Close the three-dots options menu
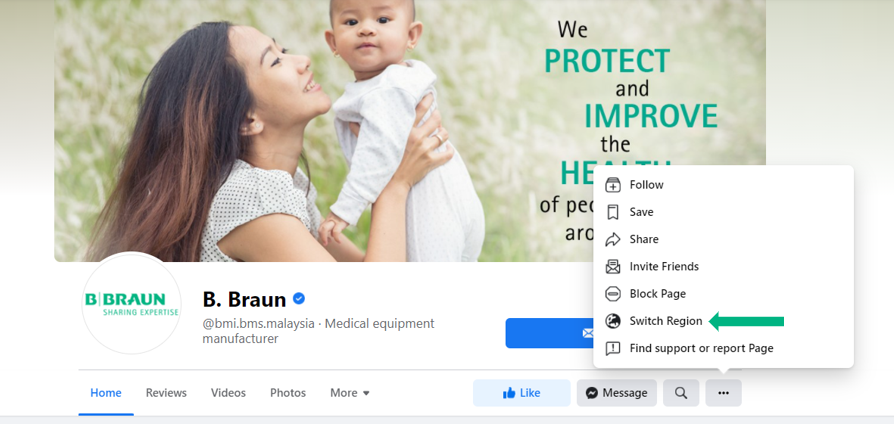 pyautogui.click(x=724, y=393)
